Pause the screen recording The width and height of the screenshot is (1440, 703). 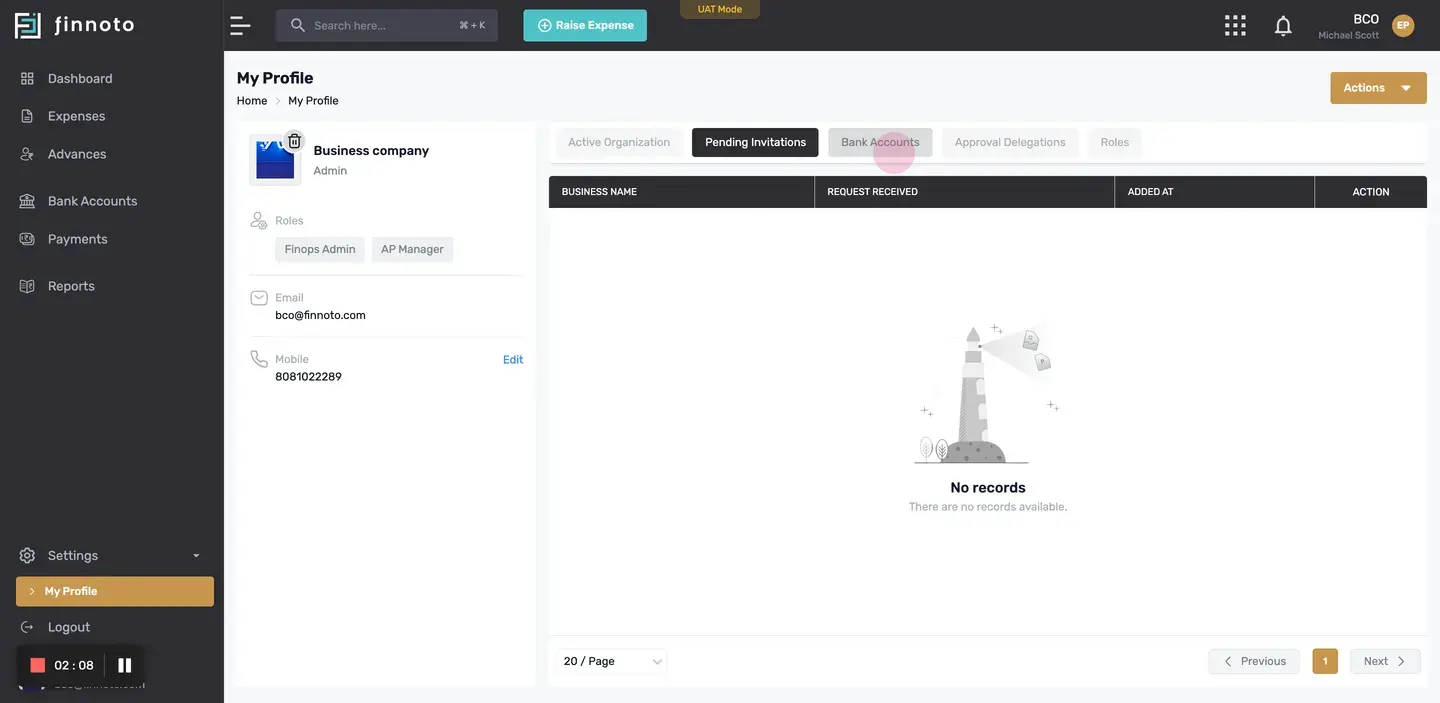point(125,665)
